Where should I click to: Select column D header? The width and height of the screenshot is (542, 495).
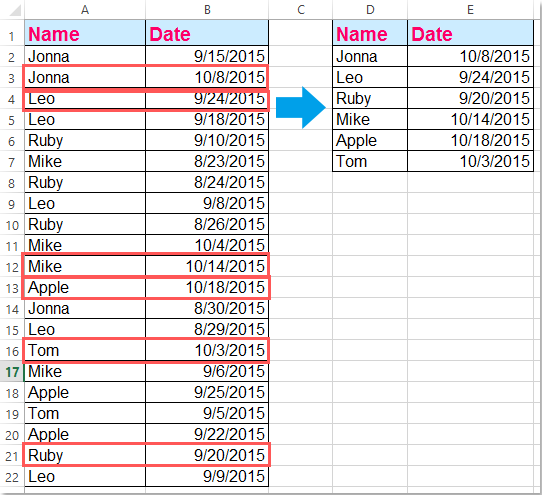370,10
